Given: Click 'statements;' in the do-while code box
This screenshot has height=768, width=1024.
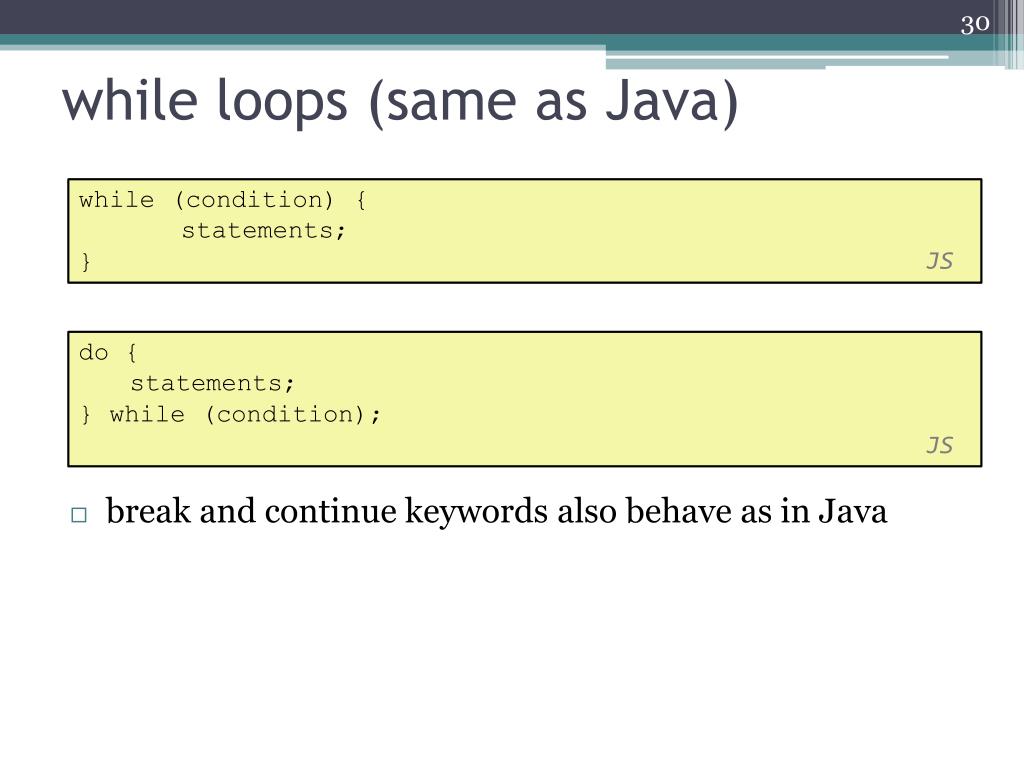Looking at the screenshot, I should [x=212, y=383].
